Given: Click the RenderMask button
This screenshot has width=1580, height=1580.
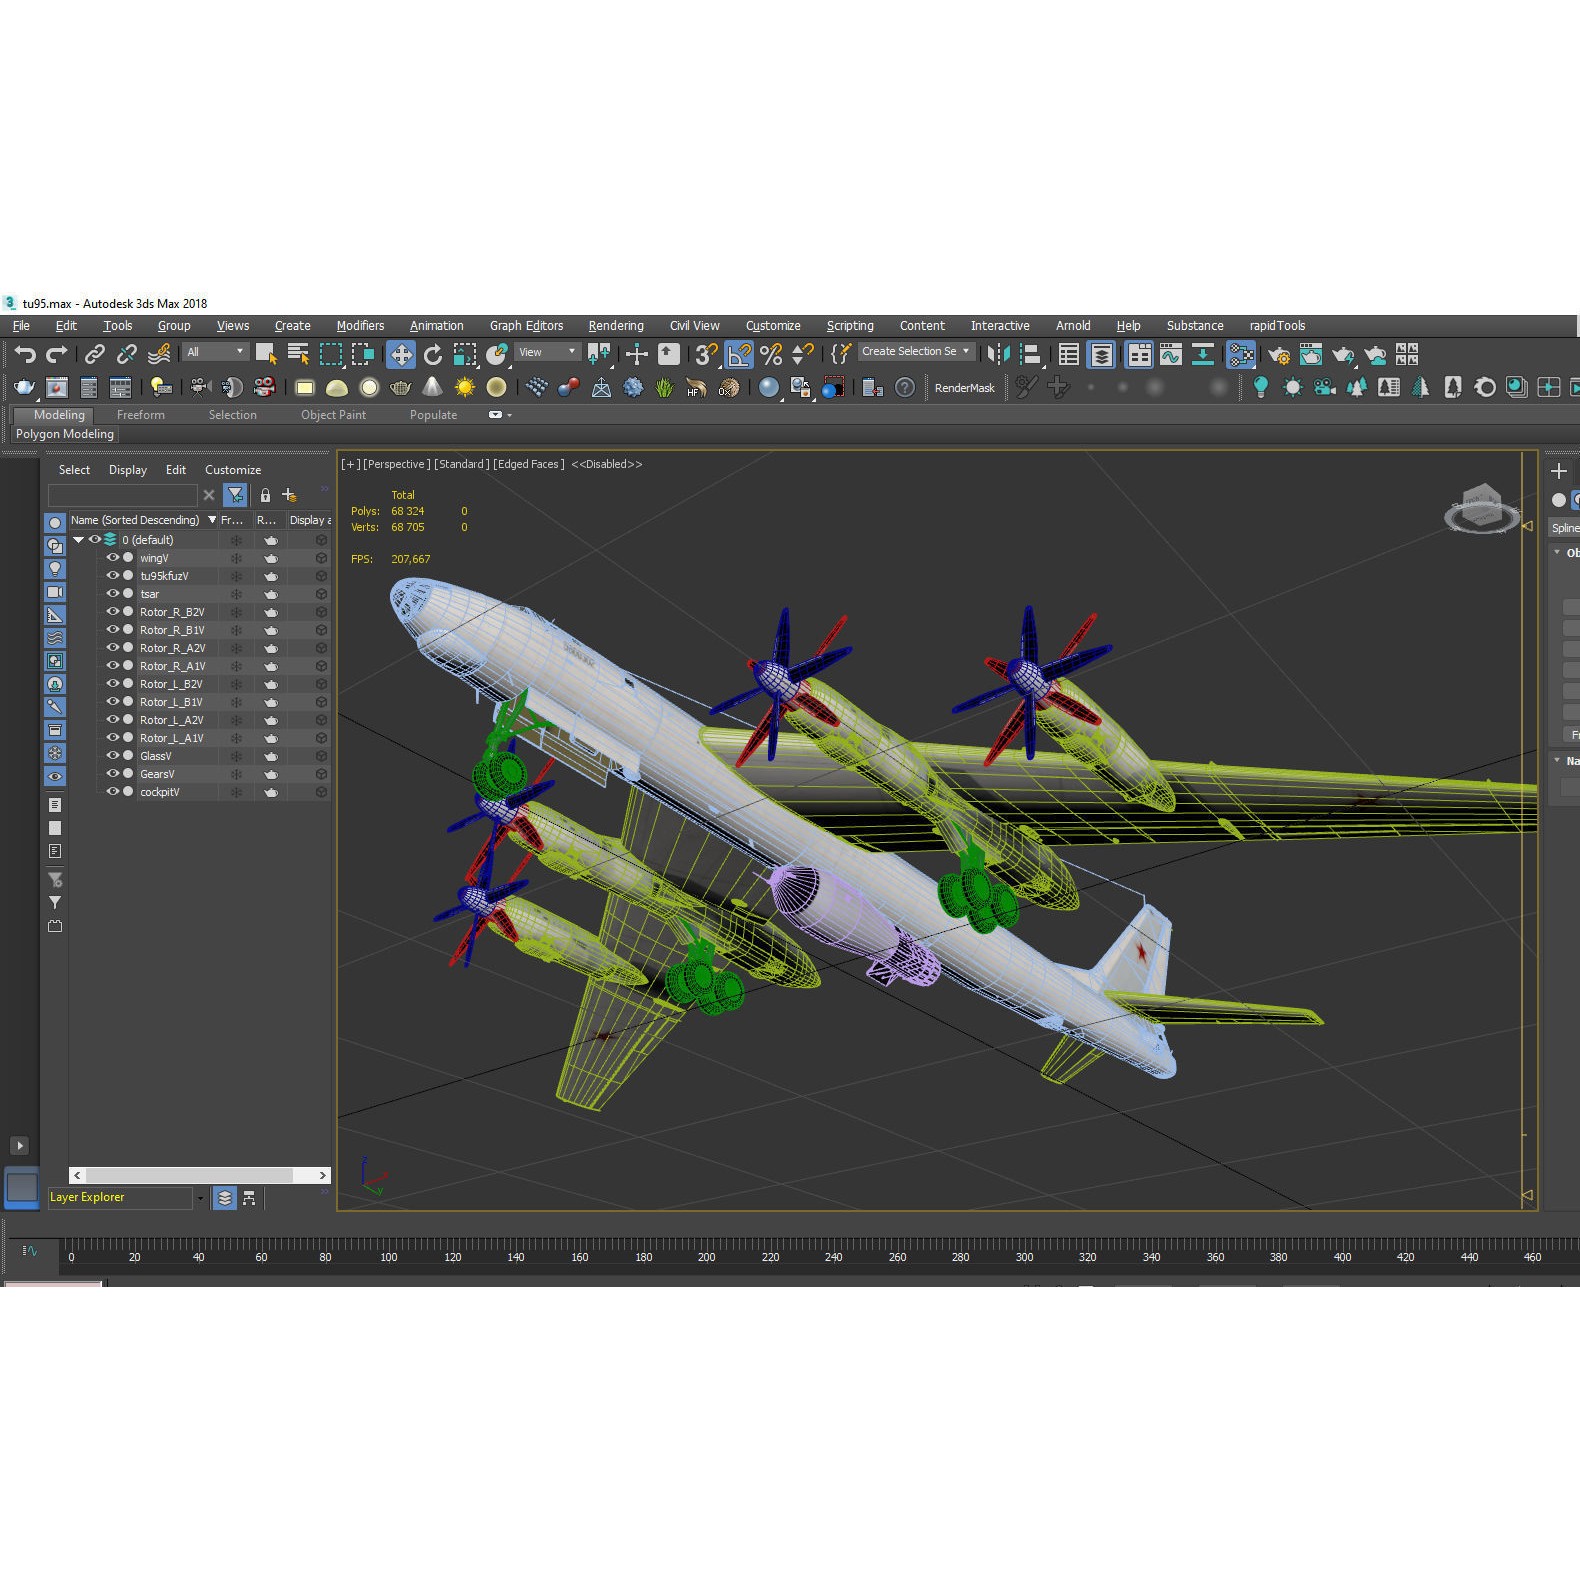Looking at the screenshot, I should (965, 388).
